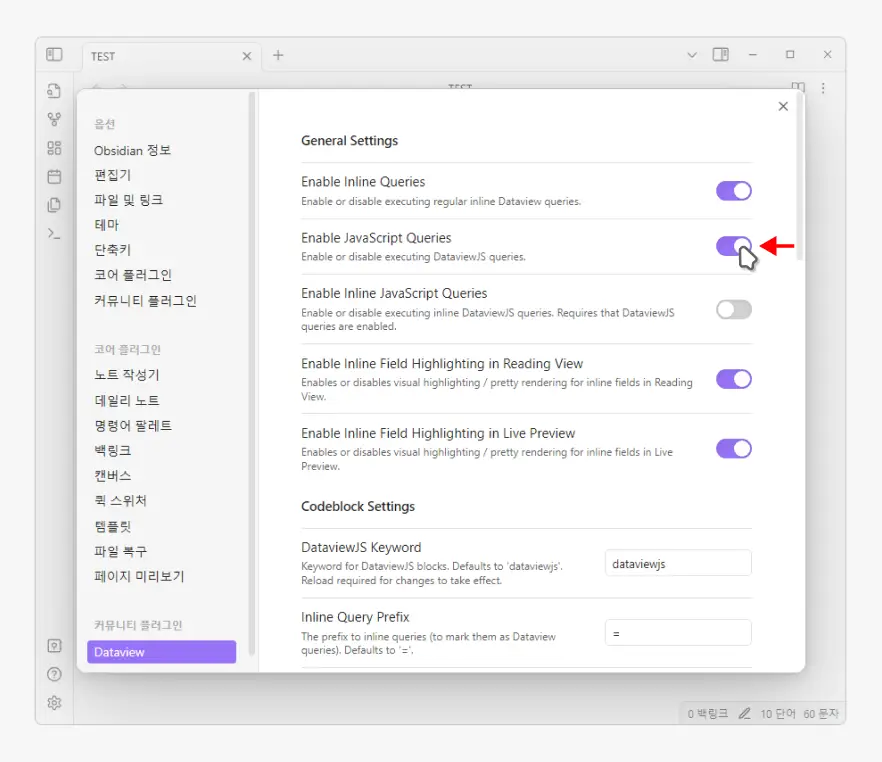Select the Dataview plugin settings entry
The width and height of the screenshot is (882, 762).
point(161,651)
